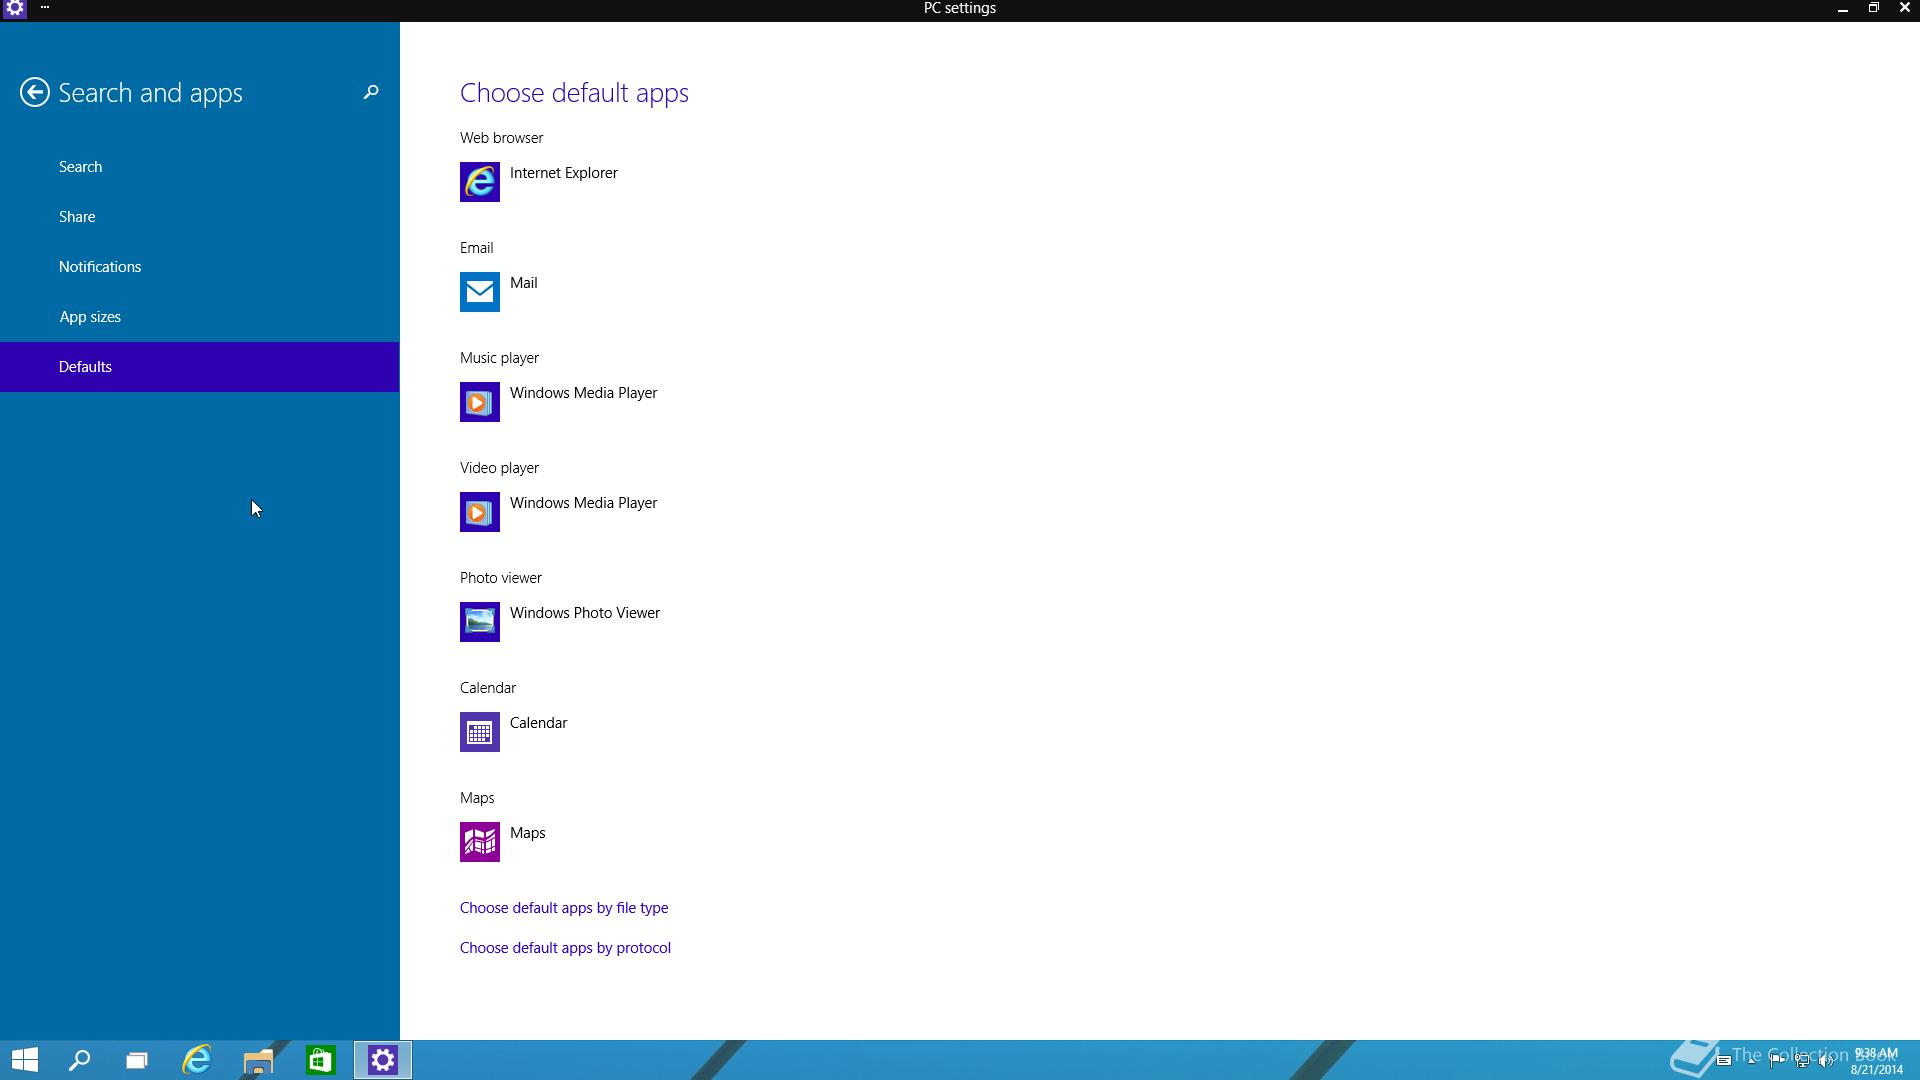The width and height of the screenshot is (1920, 1080).
Task: Click the Web browser label
Action: pyautogui.click(x=502, y=138)
